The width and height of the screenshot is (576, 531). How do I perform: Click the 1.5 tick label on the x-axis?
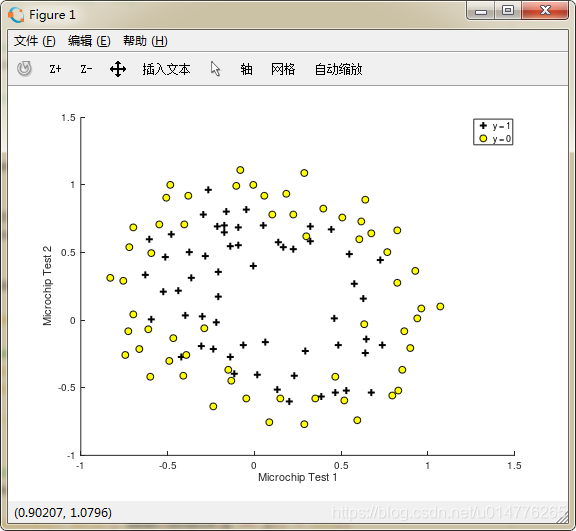tap(514, 466)
